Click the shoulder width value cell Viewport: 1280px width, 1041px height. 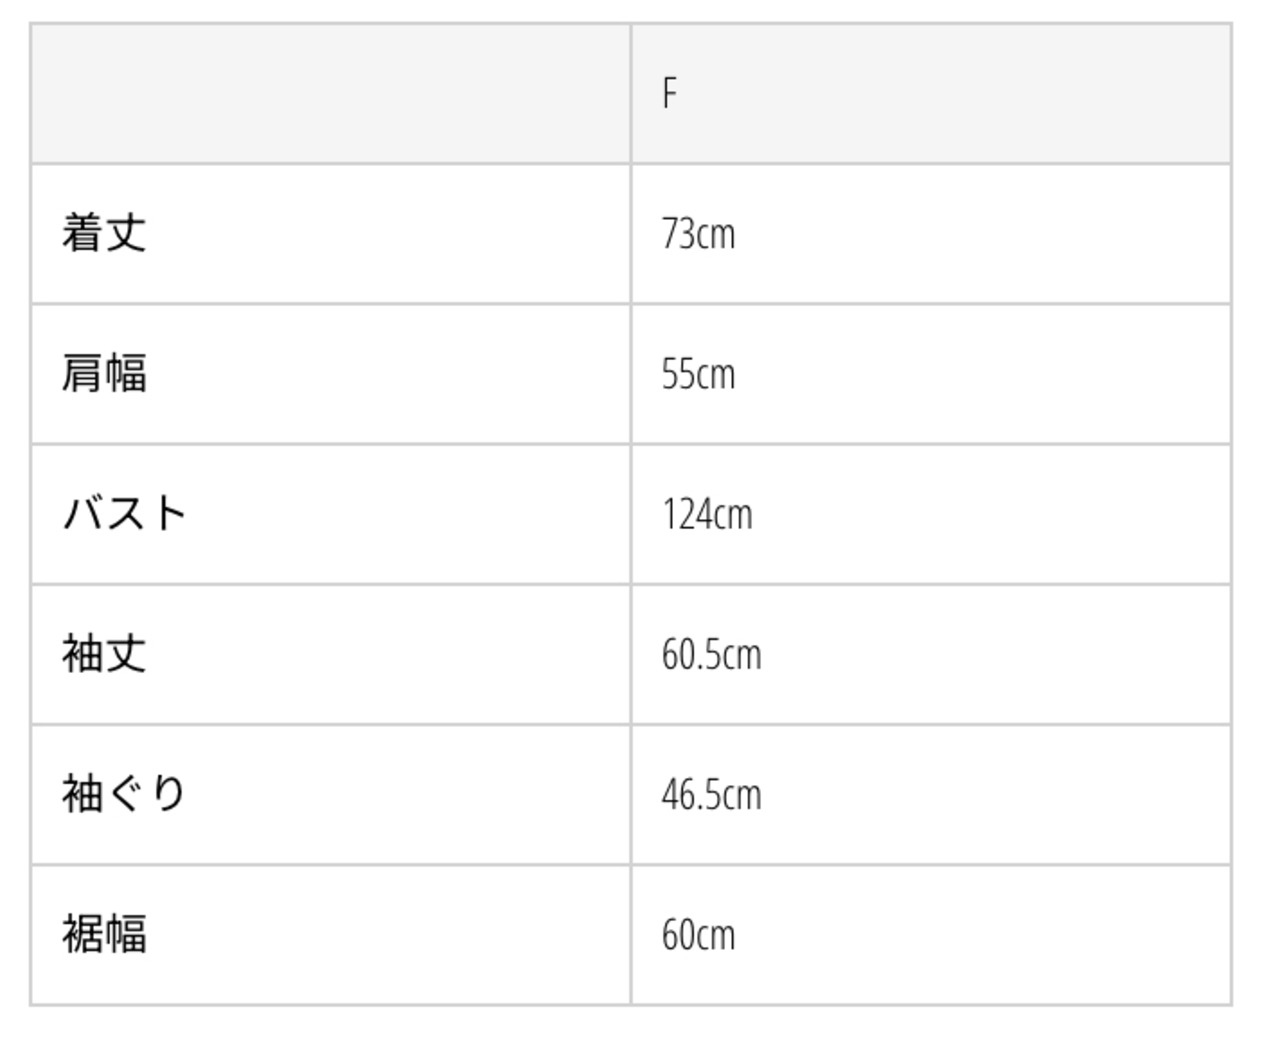tap(930, 374)
